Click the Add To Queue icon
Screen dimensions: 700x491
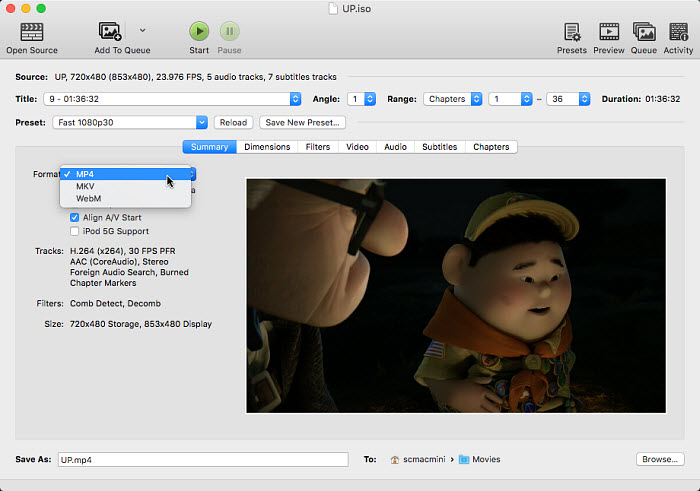coord(110,32)
